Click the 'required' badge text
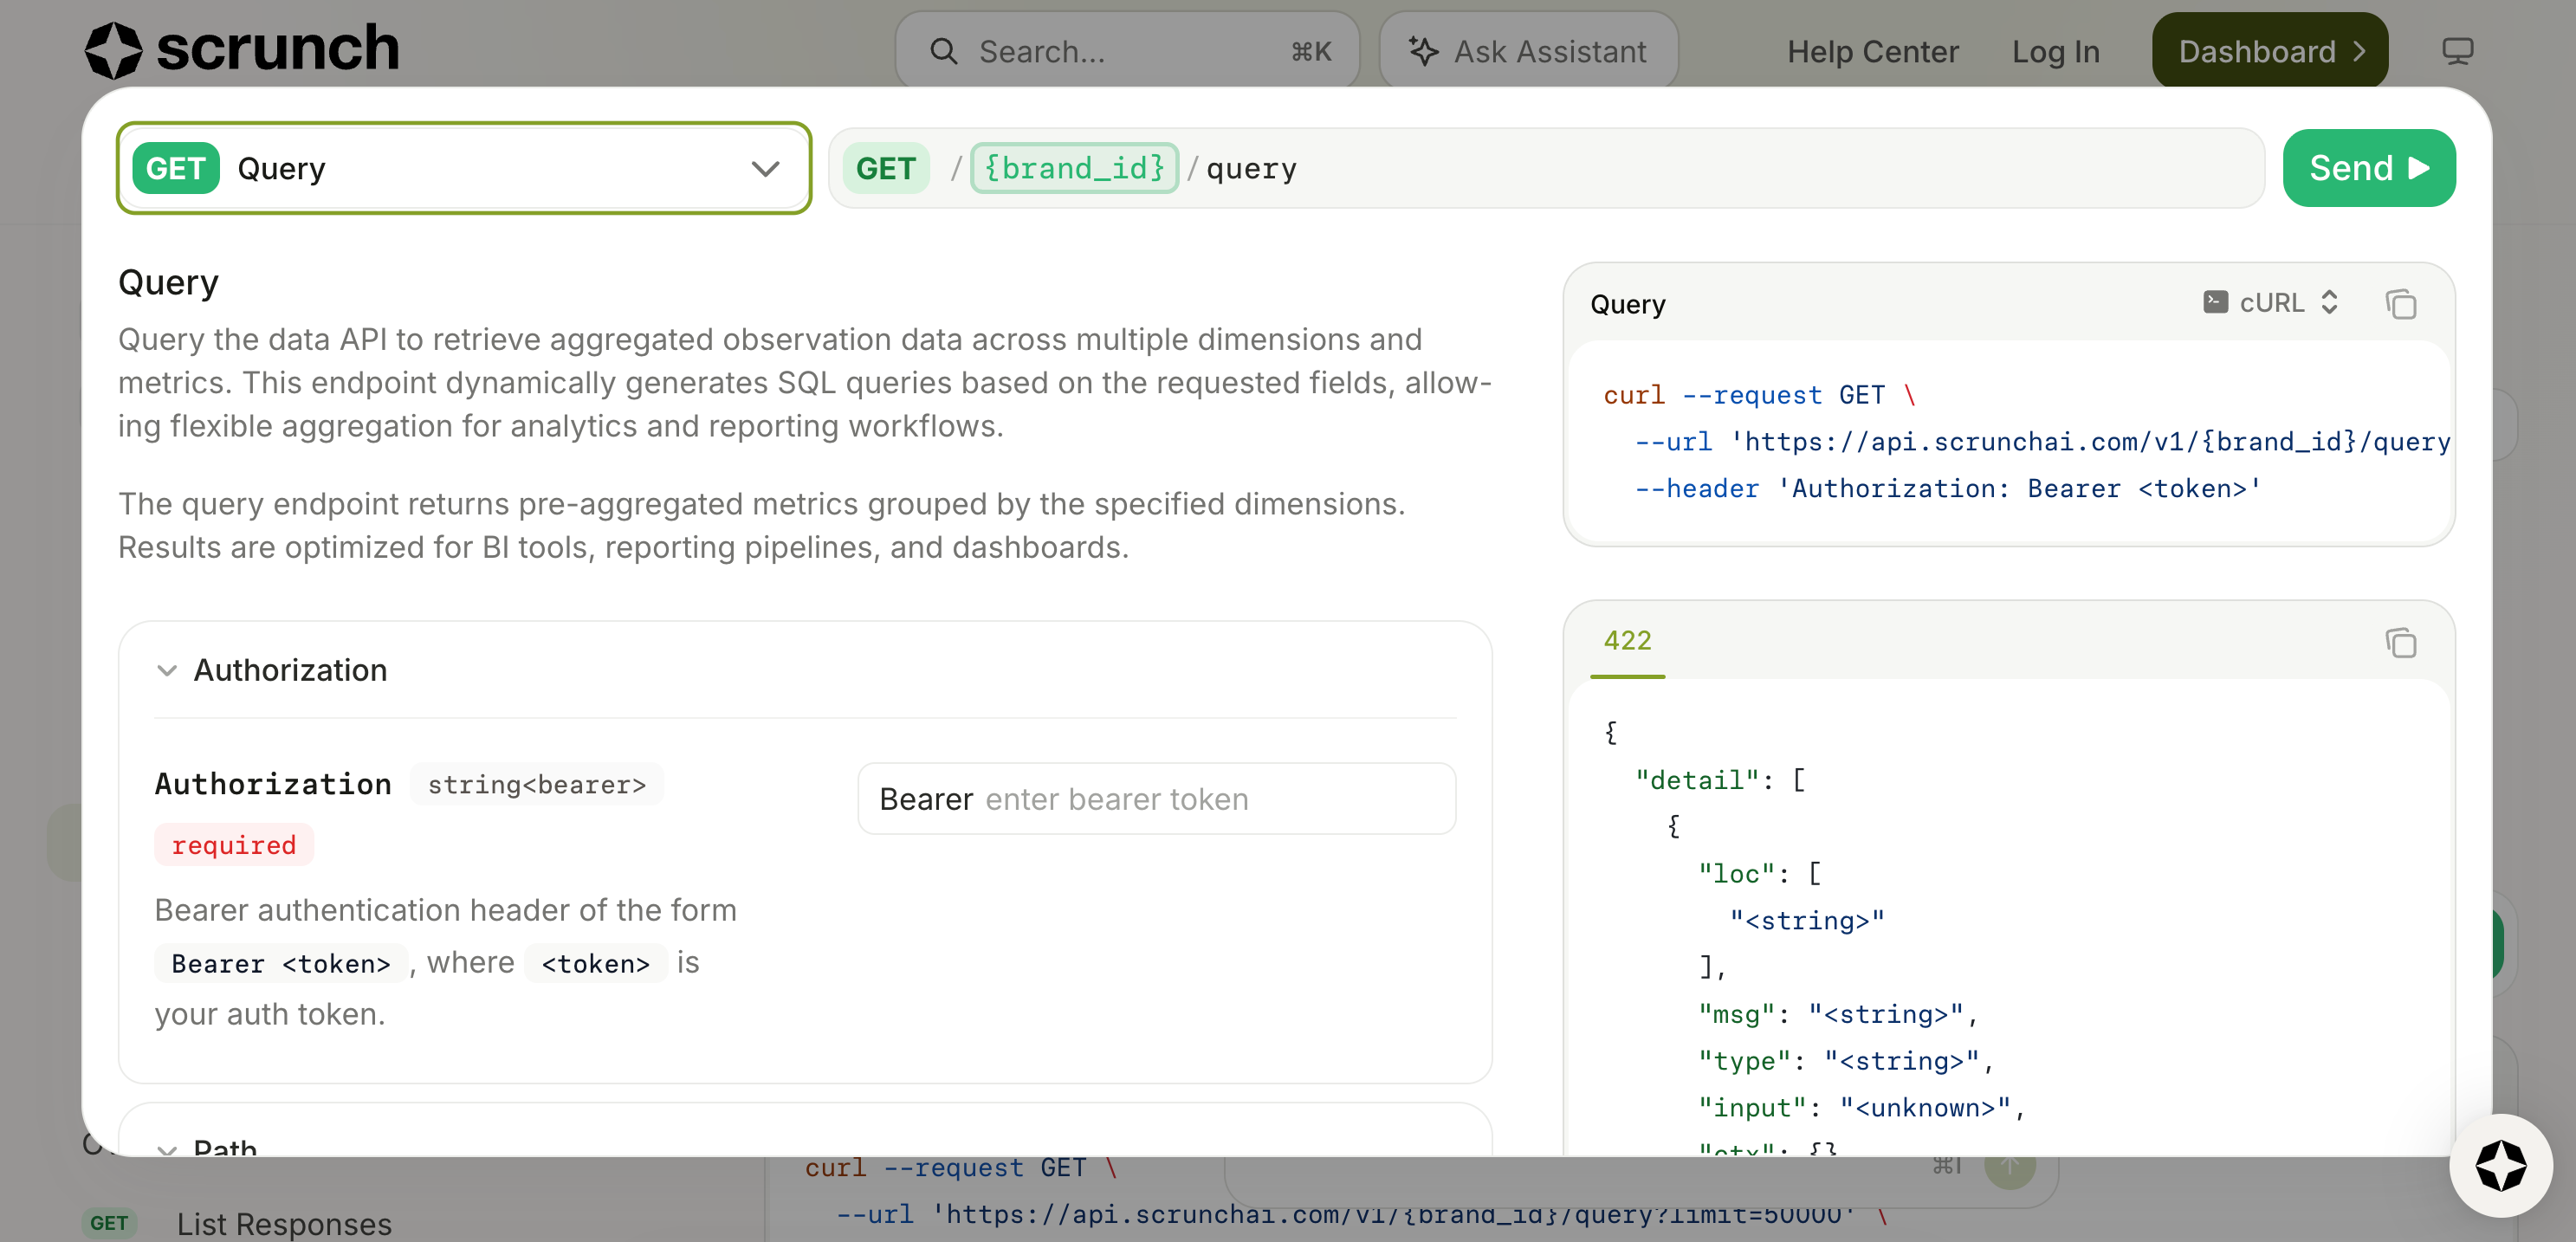Image resolution: width=2576 pixels, height=1242 pixels. (x=233, y=845)
